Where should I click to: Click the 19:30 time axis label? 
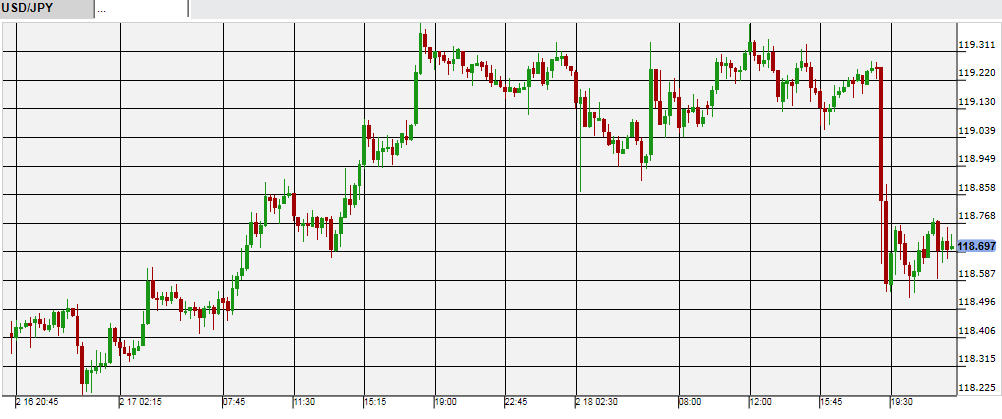tap(902, 402)
